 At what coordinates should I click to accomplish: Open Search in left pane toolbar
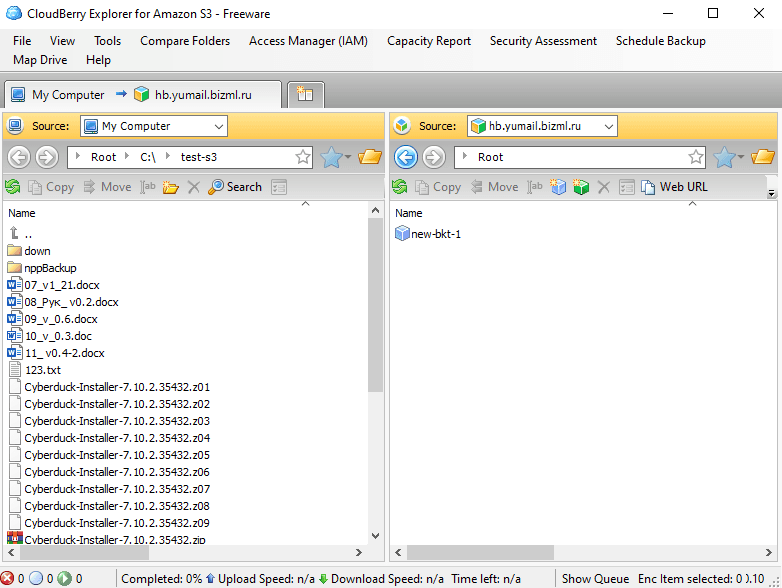coord(235,187)
